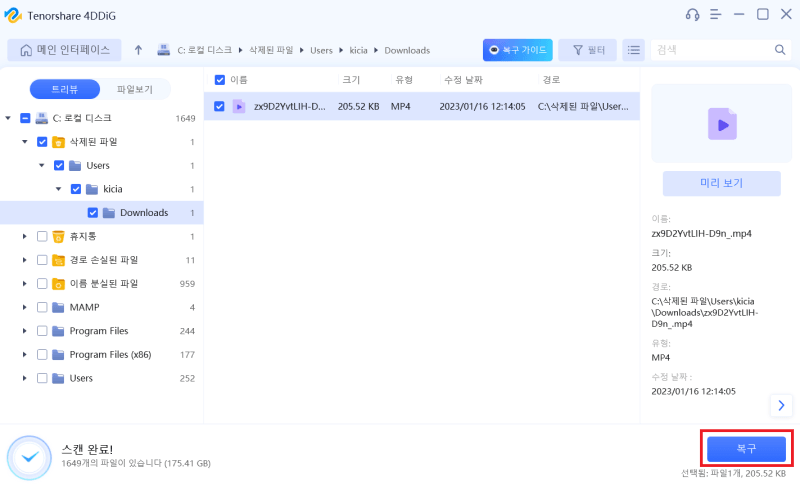Click the C: drive icon in breadcrumb
This screenshot has width=800, height=490.
point(163,50)
